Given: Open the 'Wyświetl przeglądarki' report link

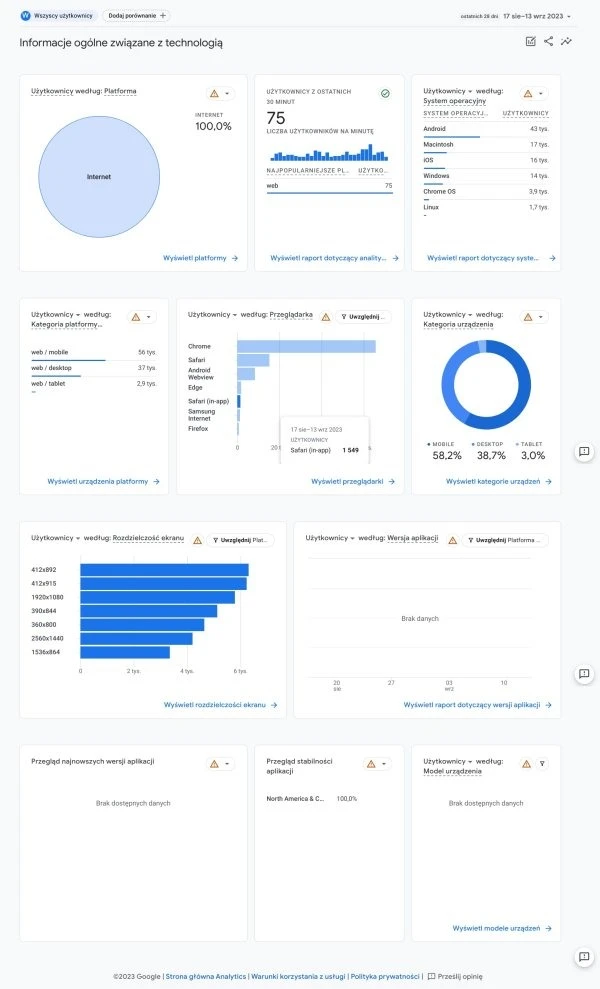Looking at the screenshot, I should (352, 481).
